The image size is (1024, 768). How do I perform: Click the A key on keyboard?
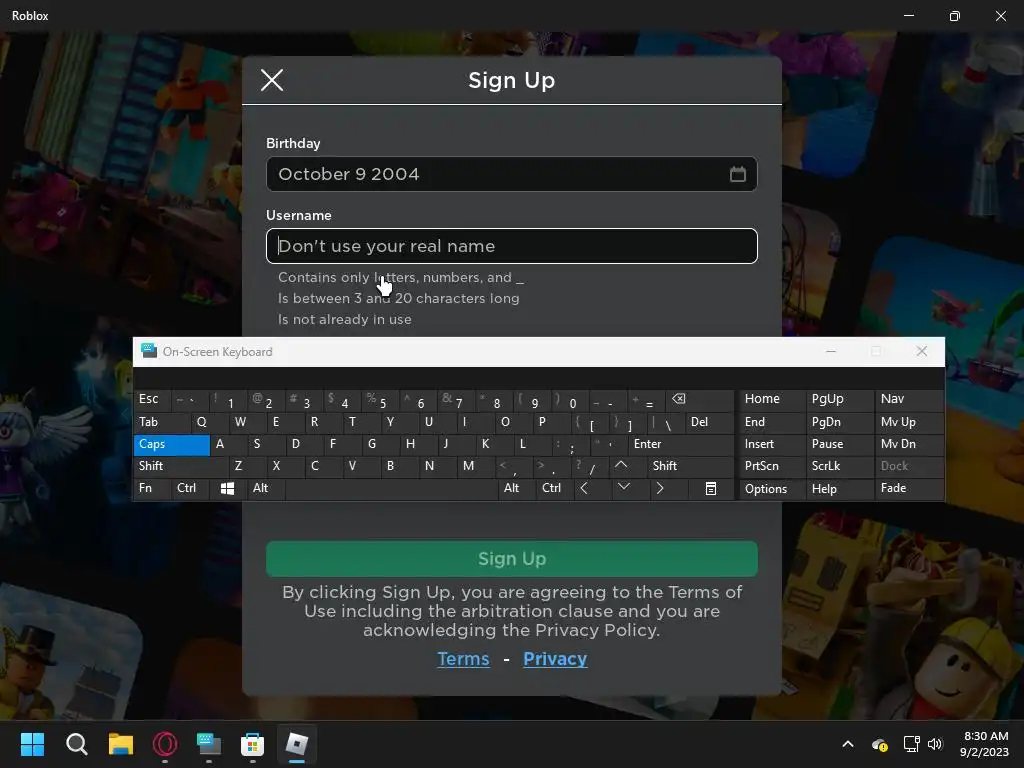point(228,444)
